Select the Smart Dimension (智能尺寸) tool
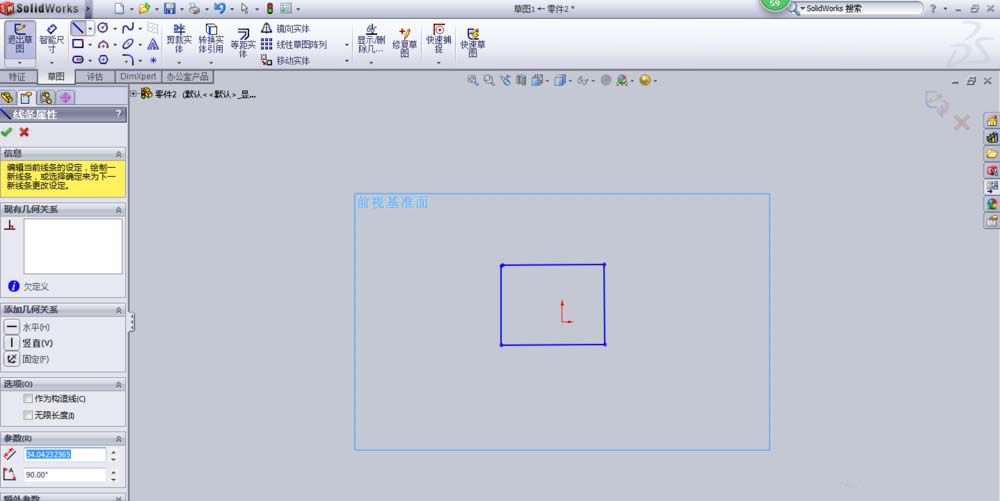 pyautogui.click(x=52, y=40)
